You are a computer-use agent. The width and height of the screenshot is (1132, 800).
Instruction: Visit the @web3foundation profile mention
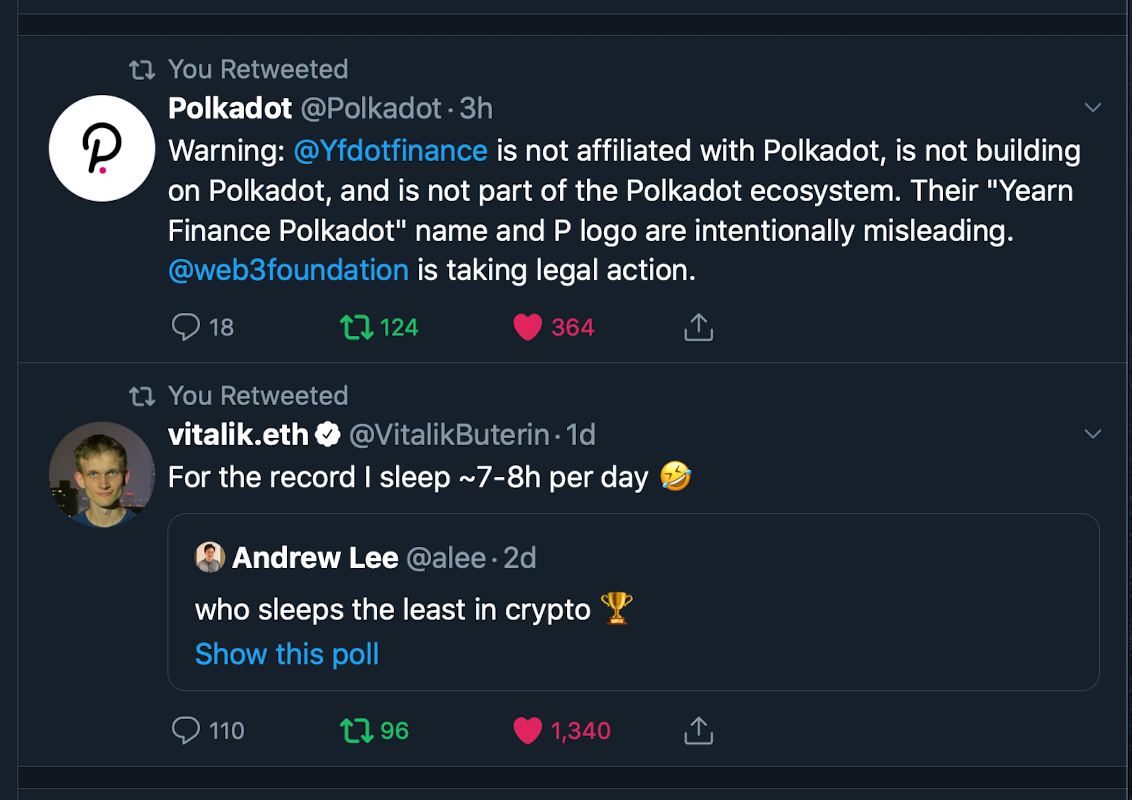288,270
